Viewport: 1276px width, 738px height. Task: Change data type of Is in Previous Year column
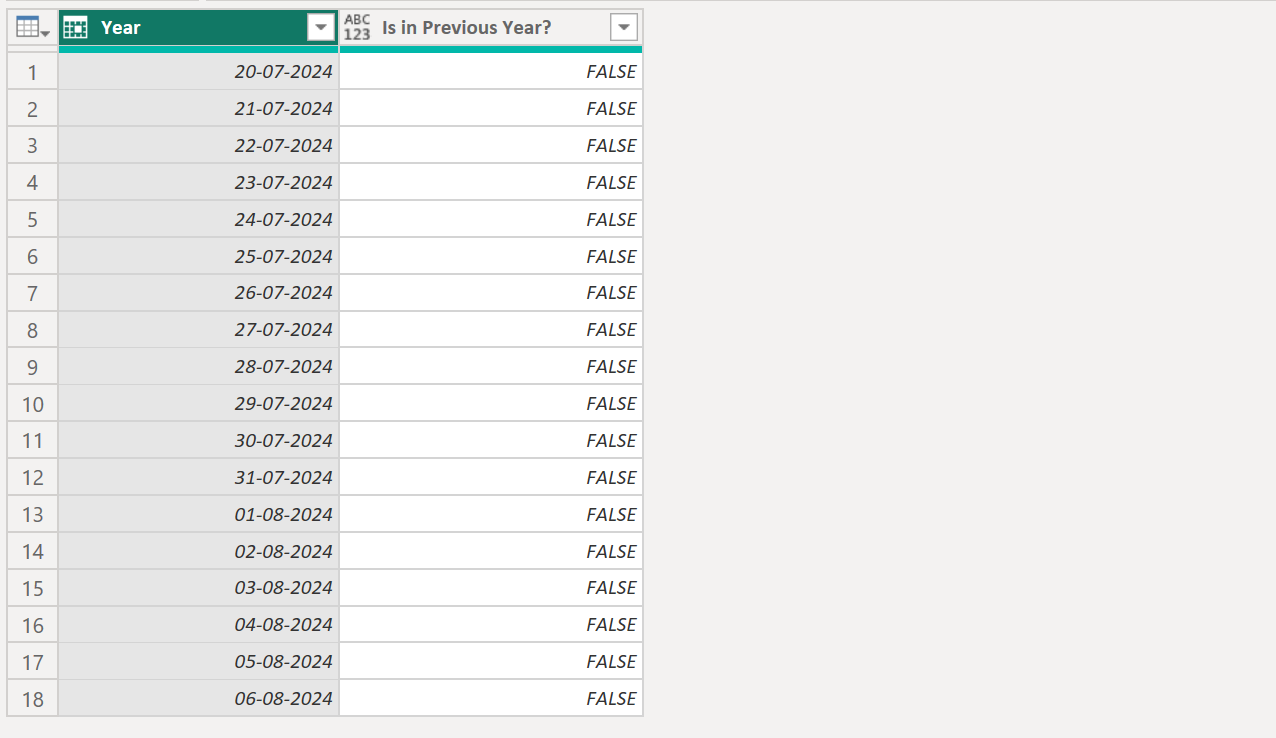(x=357, y=27)
